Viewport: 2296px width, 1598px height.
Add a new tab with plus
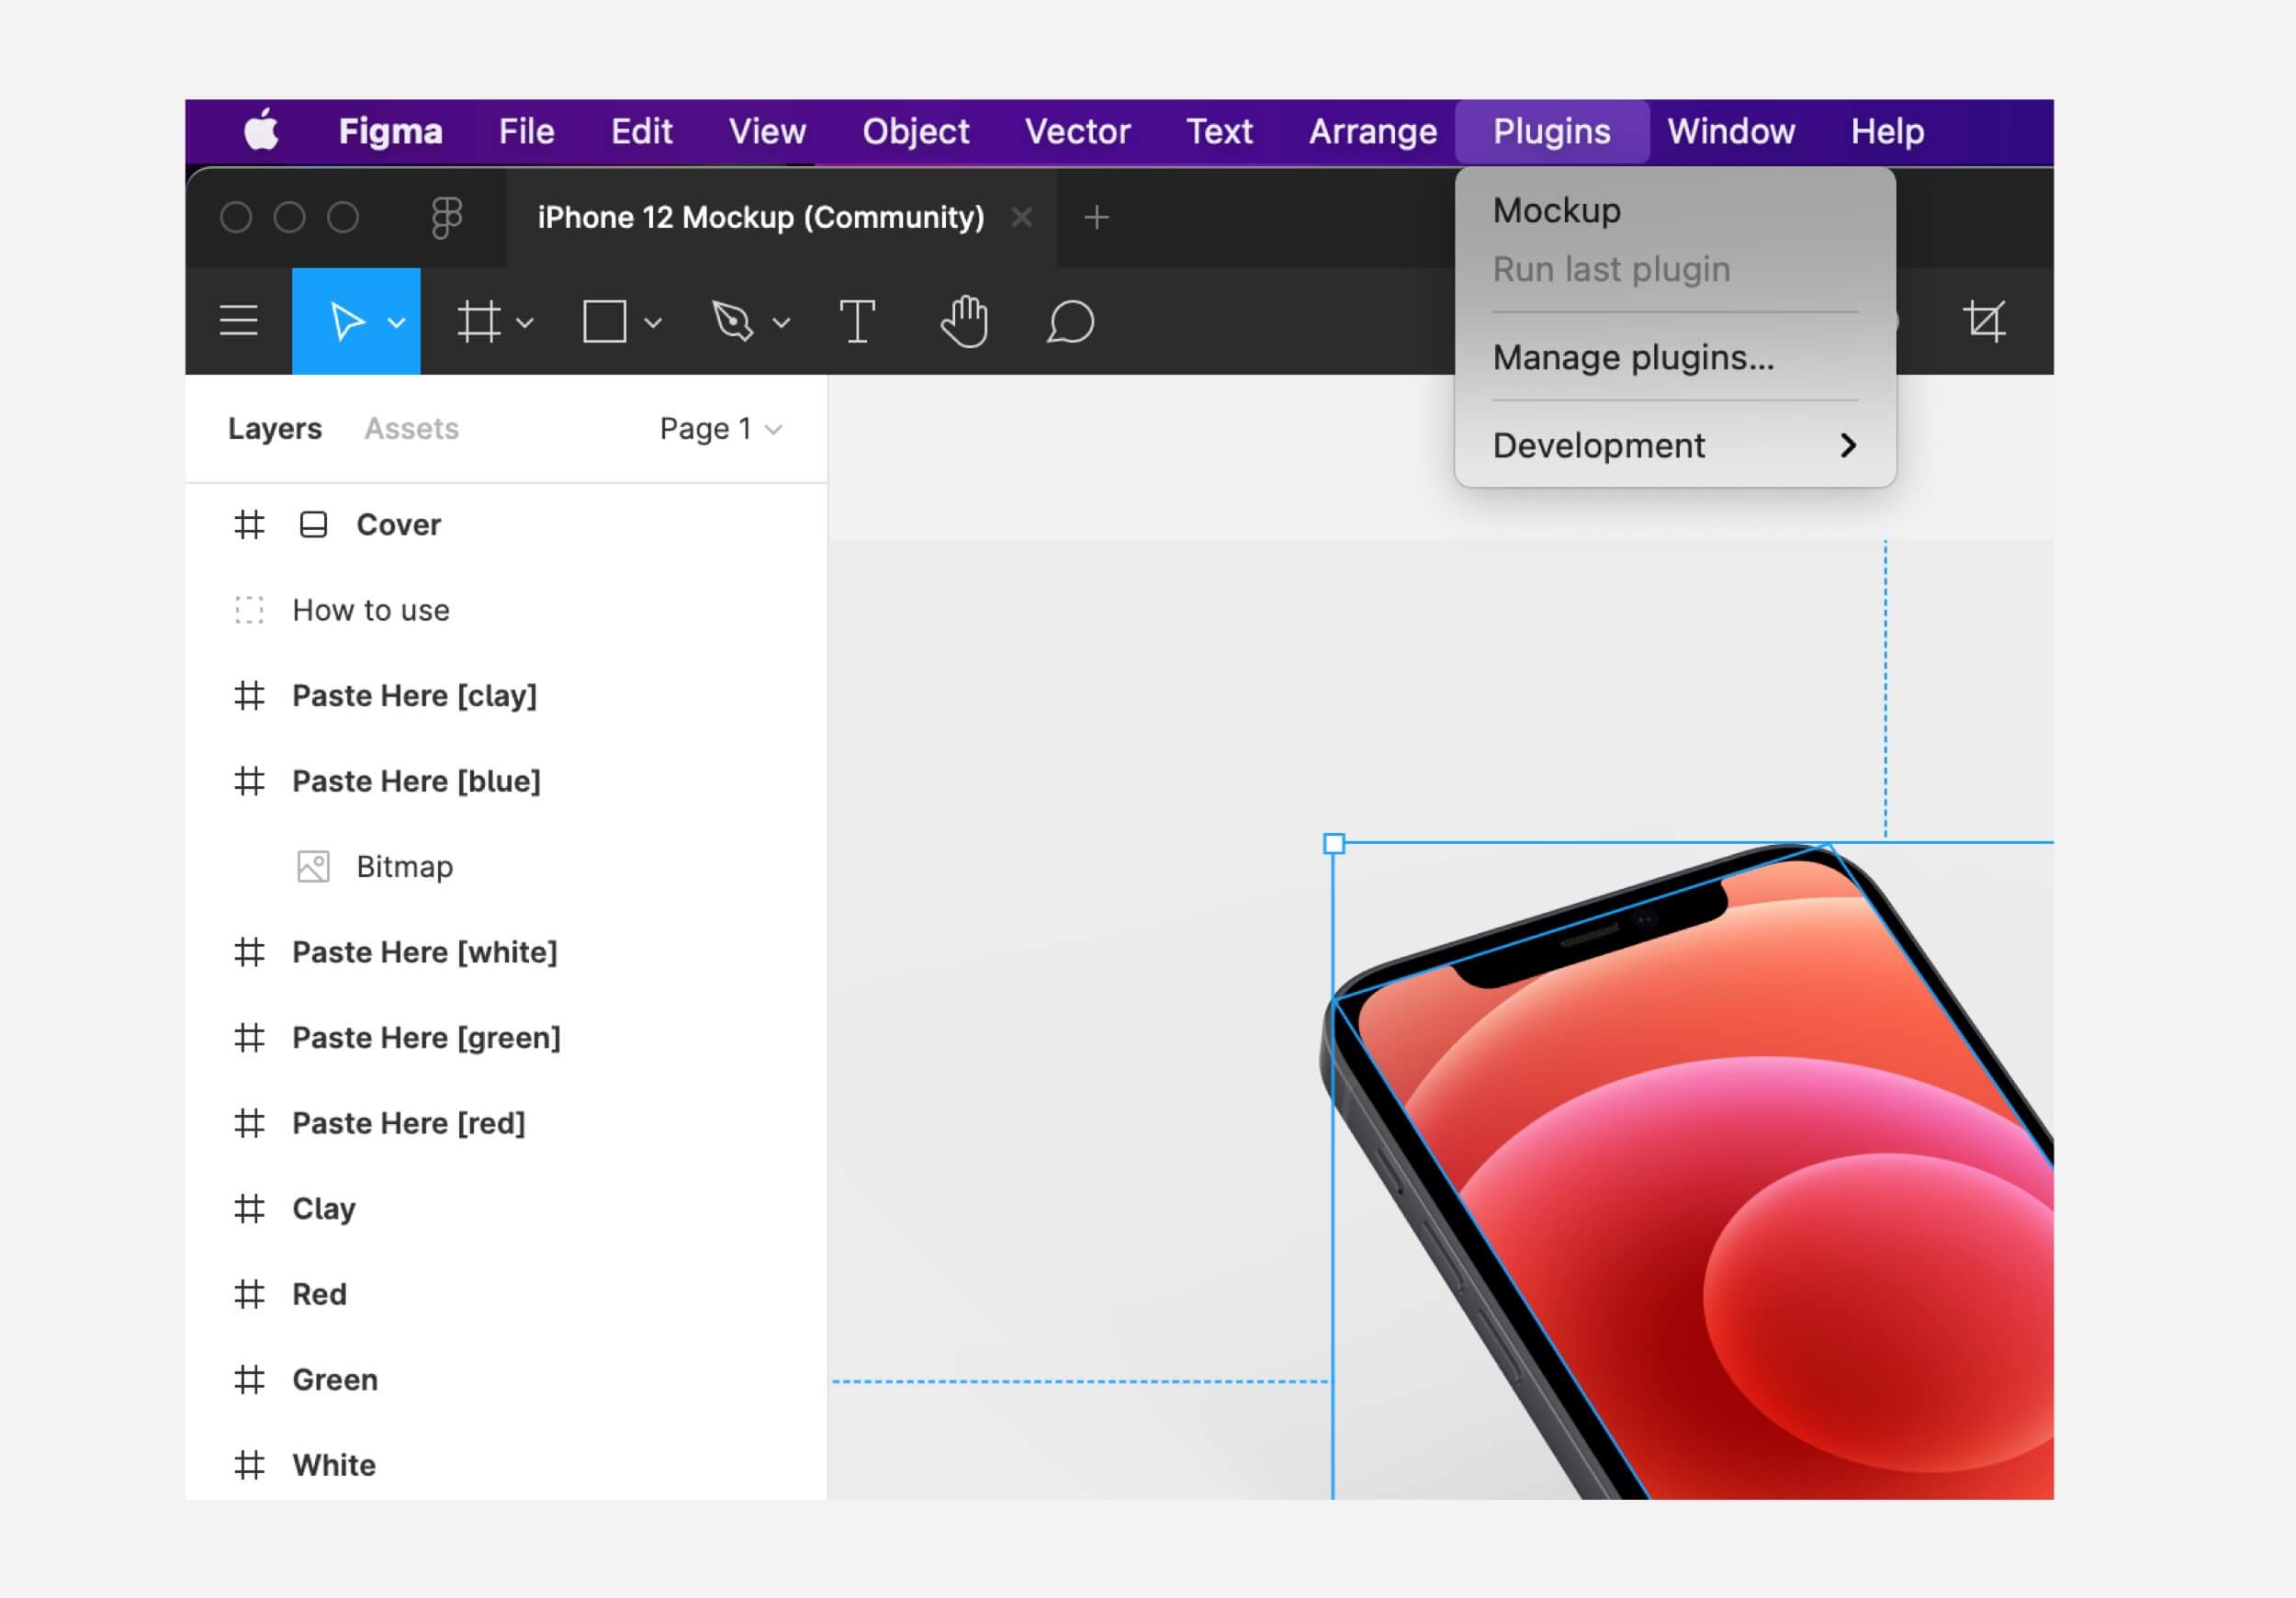point(1097,217)
